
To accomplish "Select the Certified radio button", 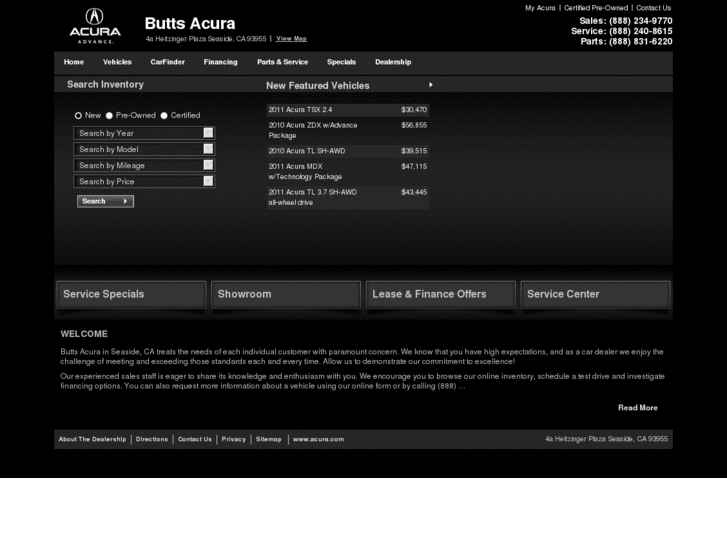I will pos(164,115).
